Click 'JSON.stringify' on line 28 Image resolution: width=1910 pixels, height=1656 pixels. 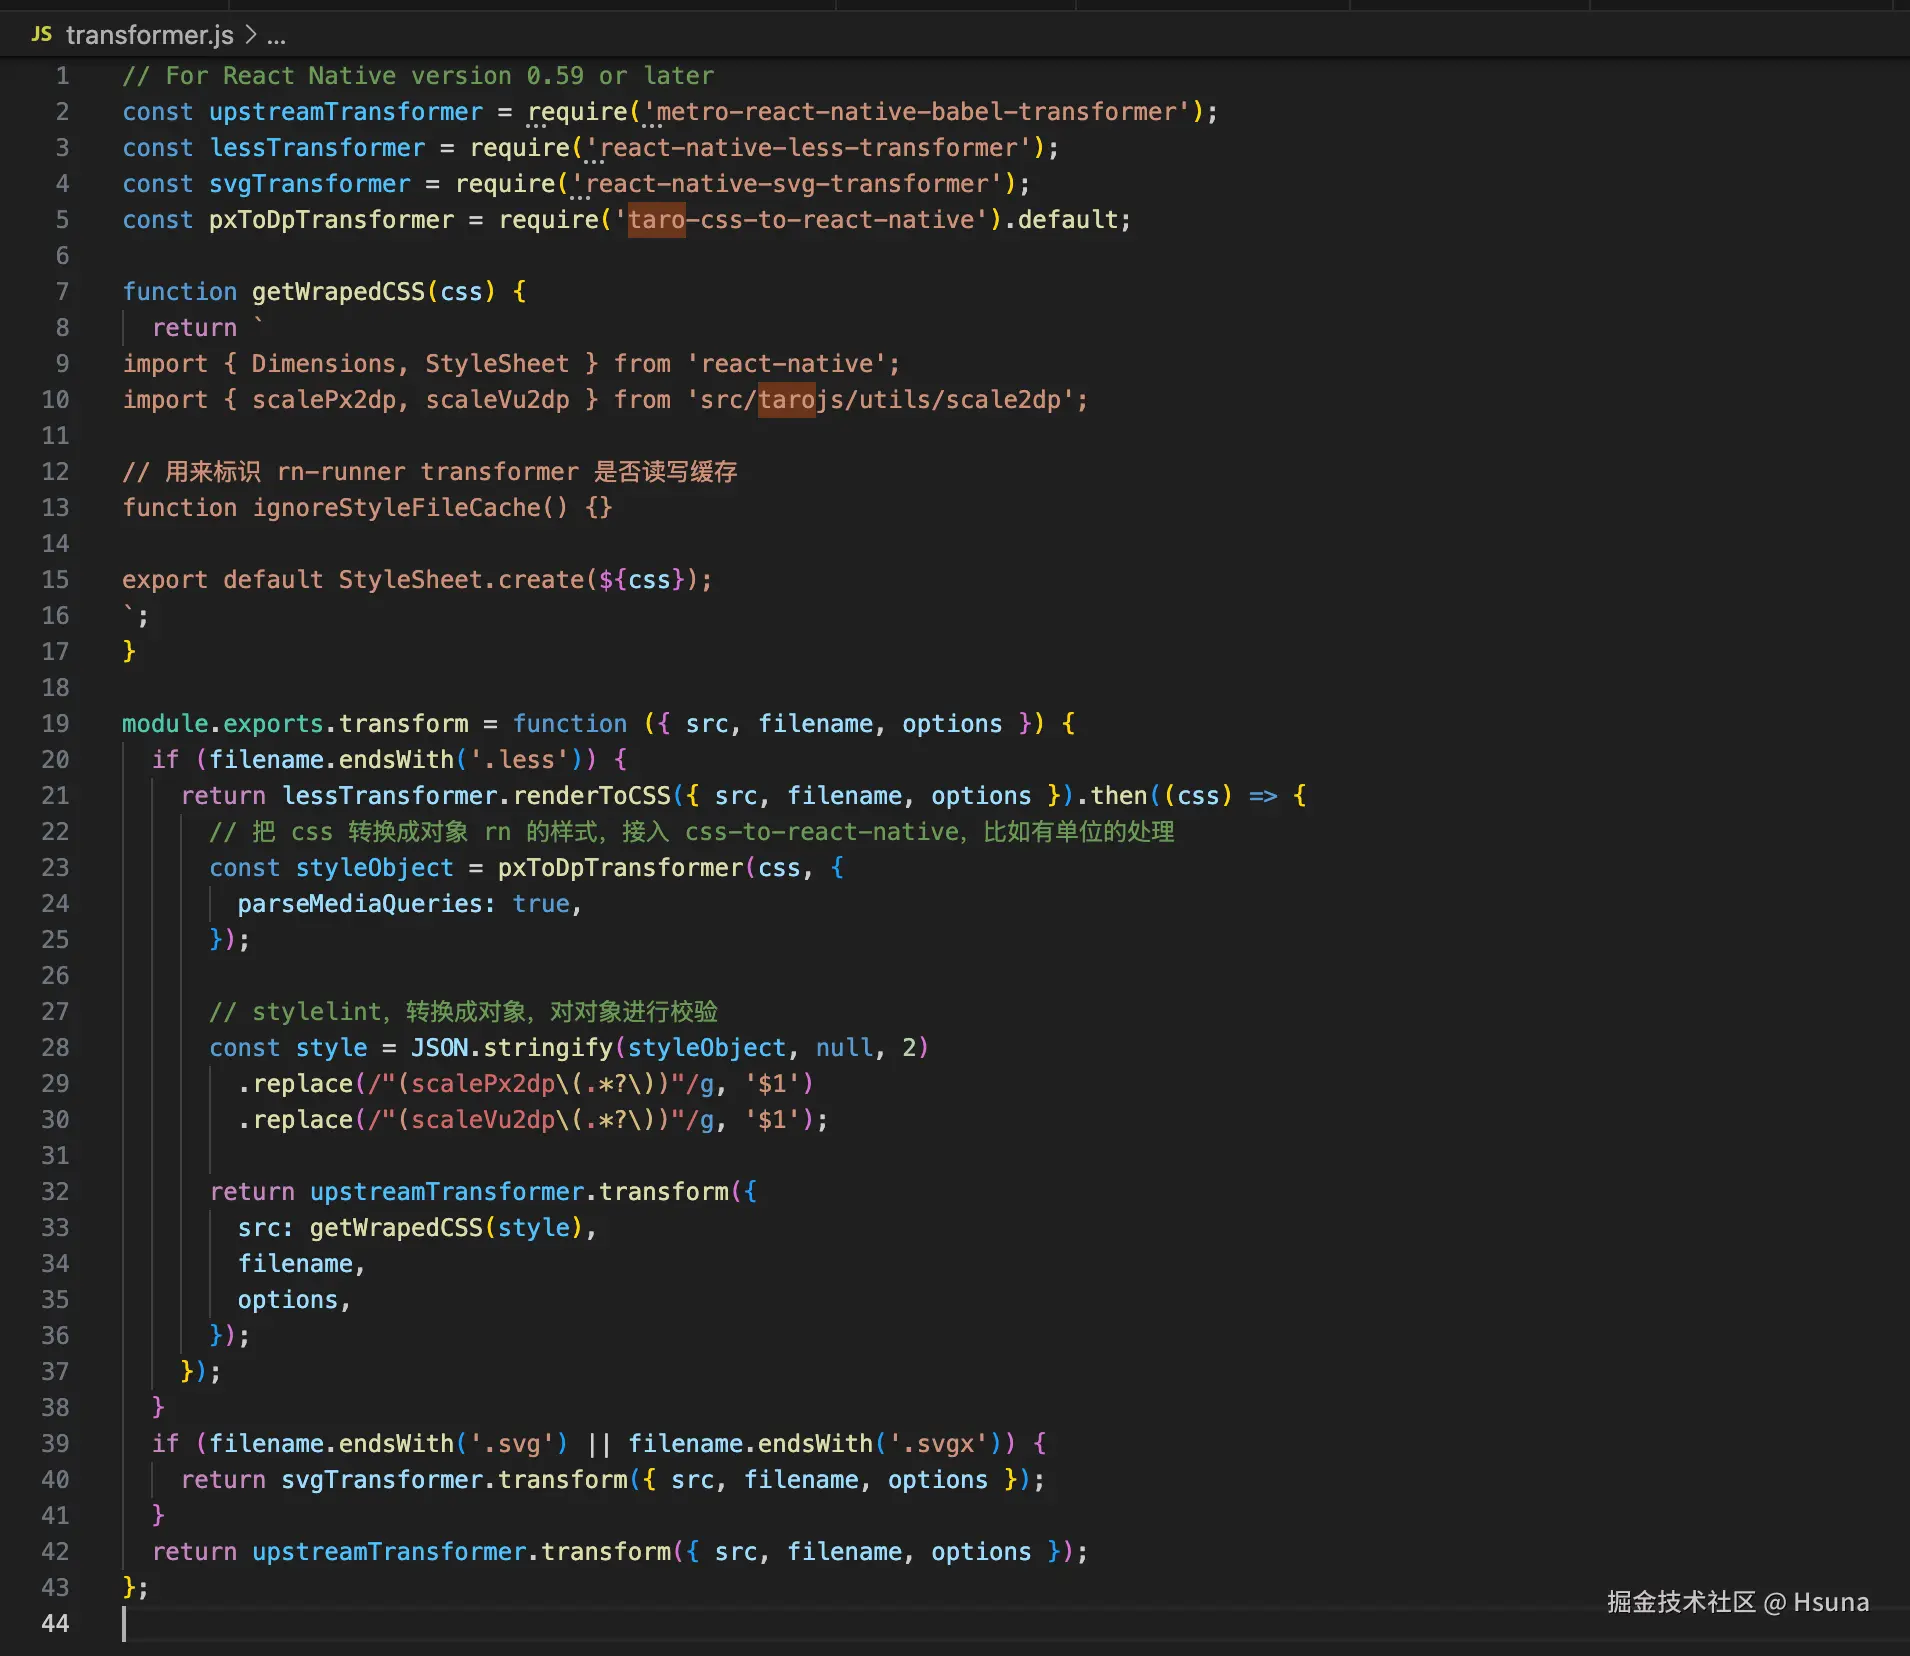pos(512,1048)
